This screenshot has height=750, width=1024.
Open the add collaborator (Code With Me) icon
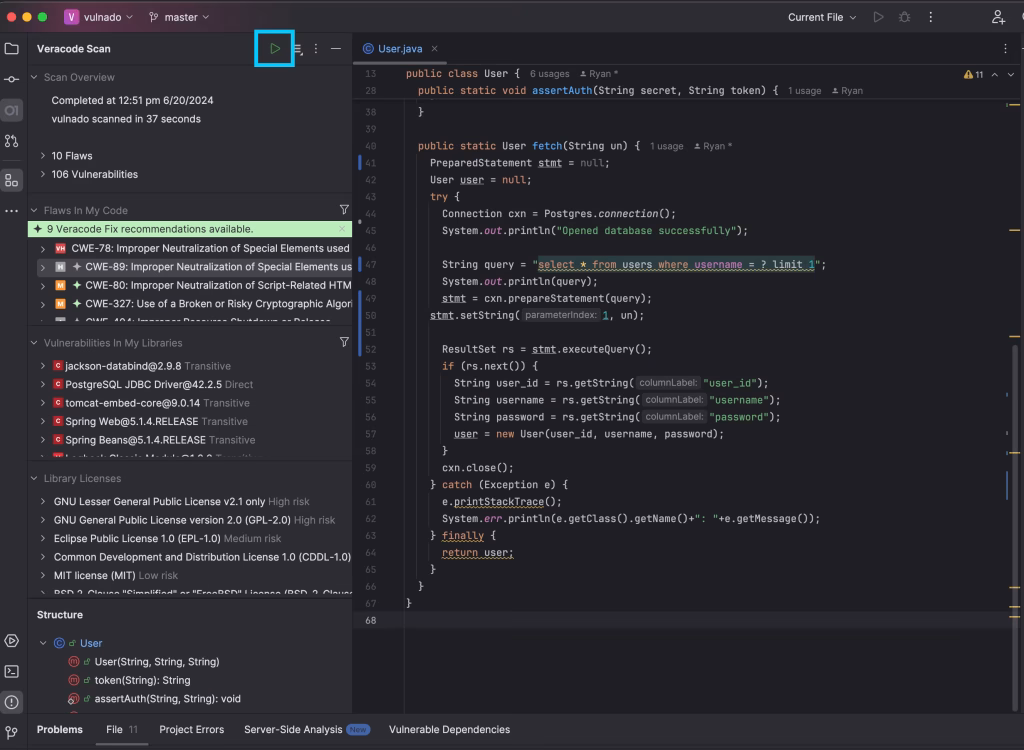click(998, 17)
